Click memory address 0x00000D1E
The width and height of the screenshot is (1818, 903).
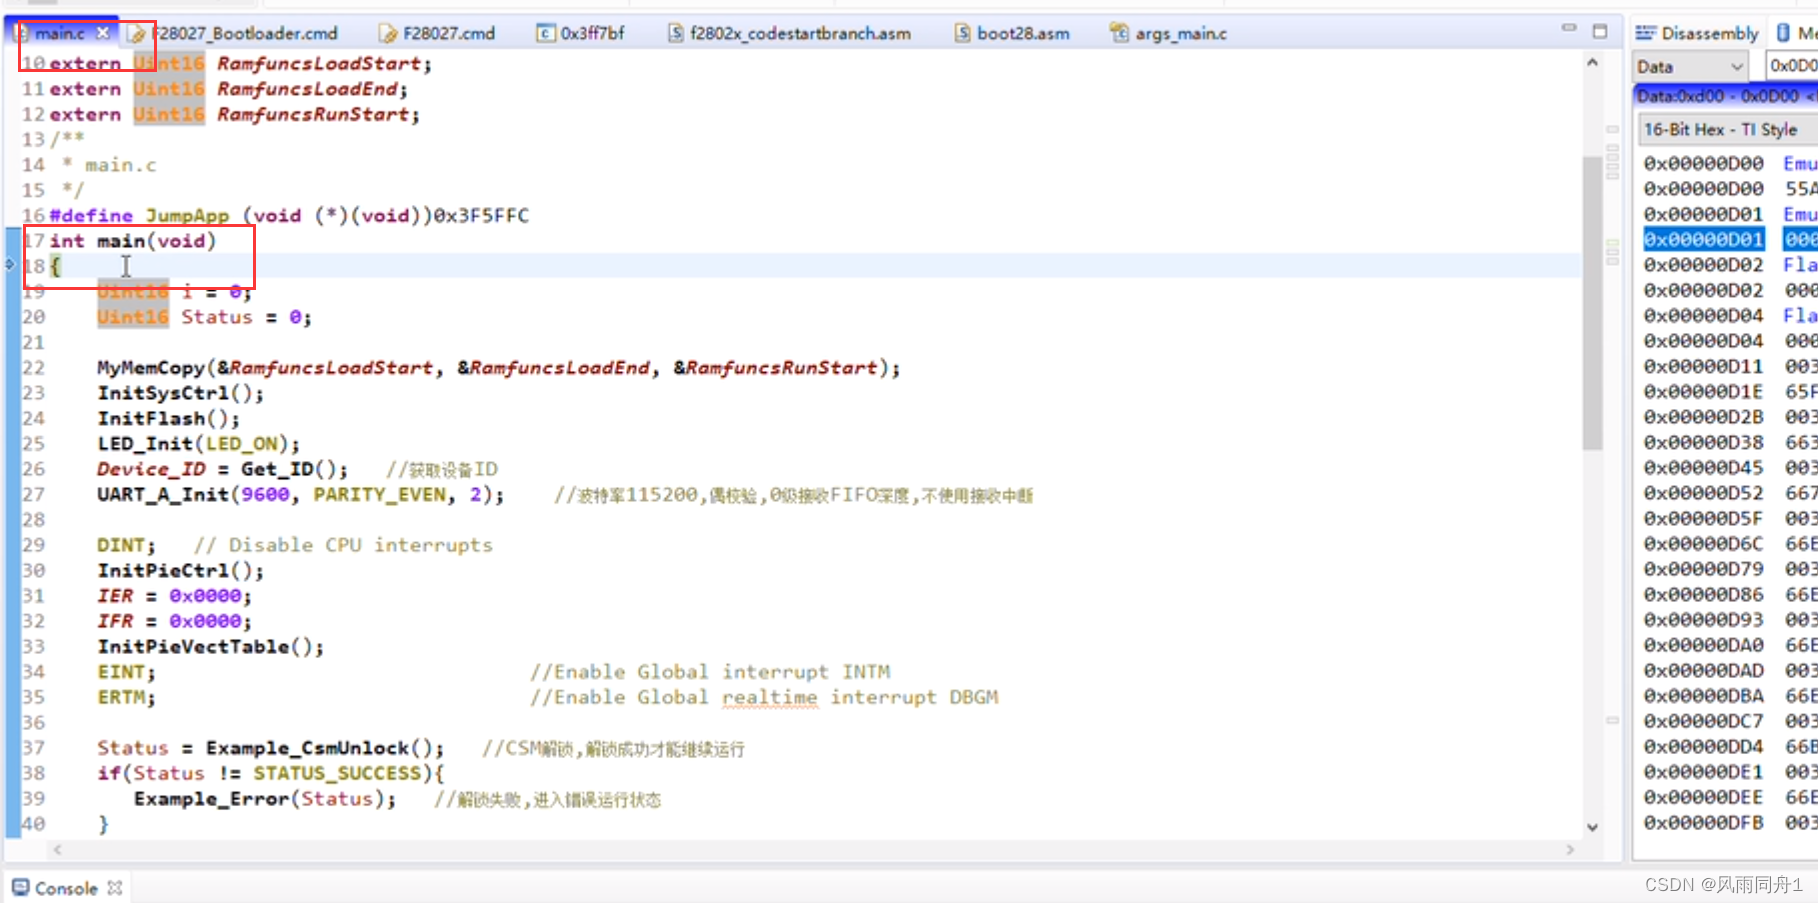[1704, 391]
